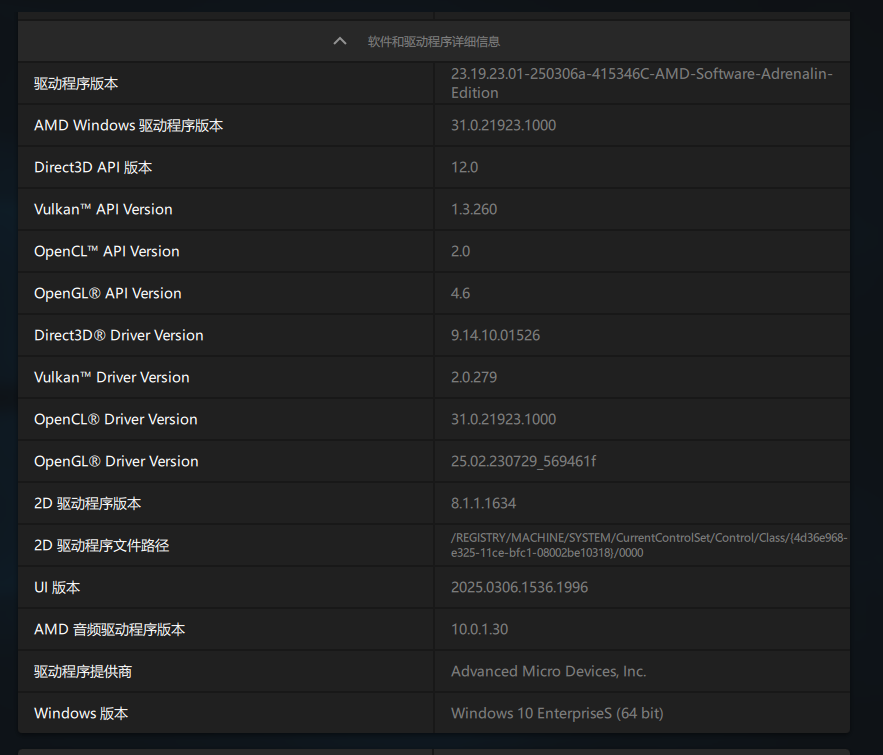The height and width of the screenshot is (755, 883).
Task: Click the value 25.02.230729_569461f
Action: [x=523, y=461]
